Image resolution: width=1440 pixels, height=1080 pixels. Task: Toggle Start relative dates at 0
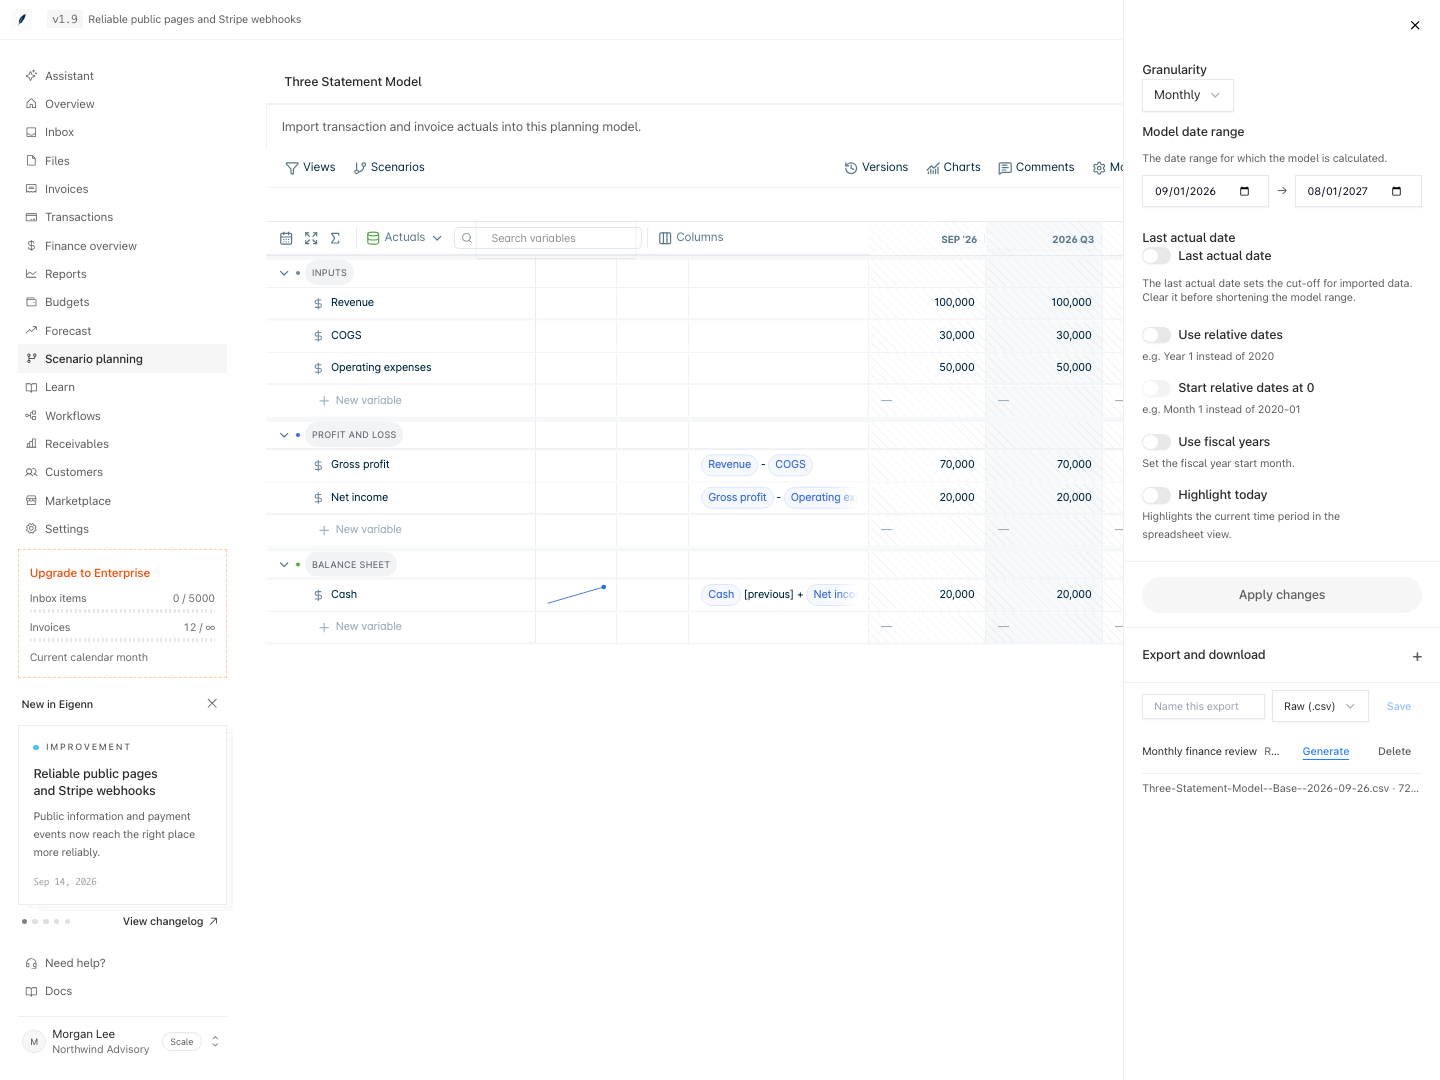coord(1157,388)
